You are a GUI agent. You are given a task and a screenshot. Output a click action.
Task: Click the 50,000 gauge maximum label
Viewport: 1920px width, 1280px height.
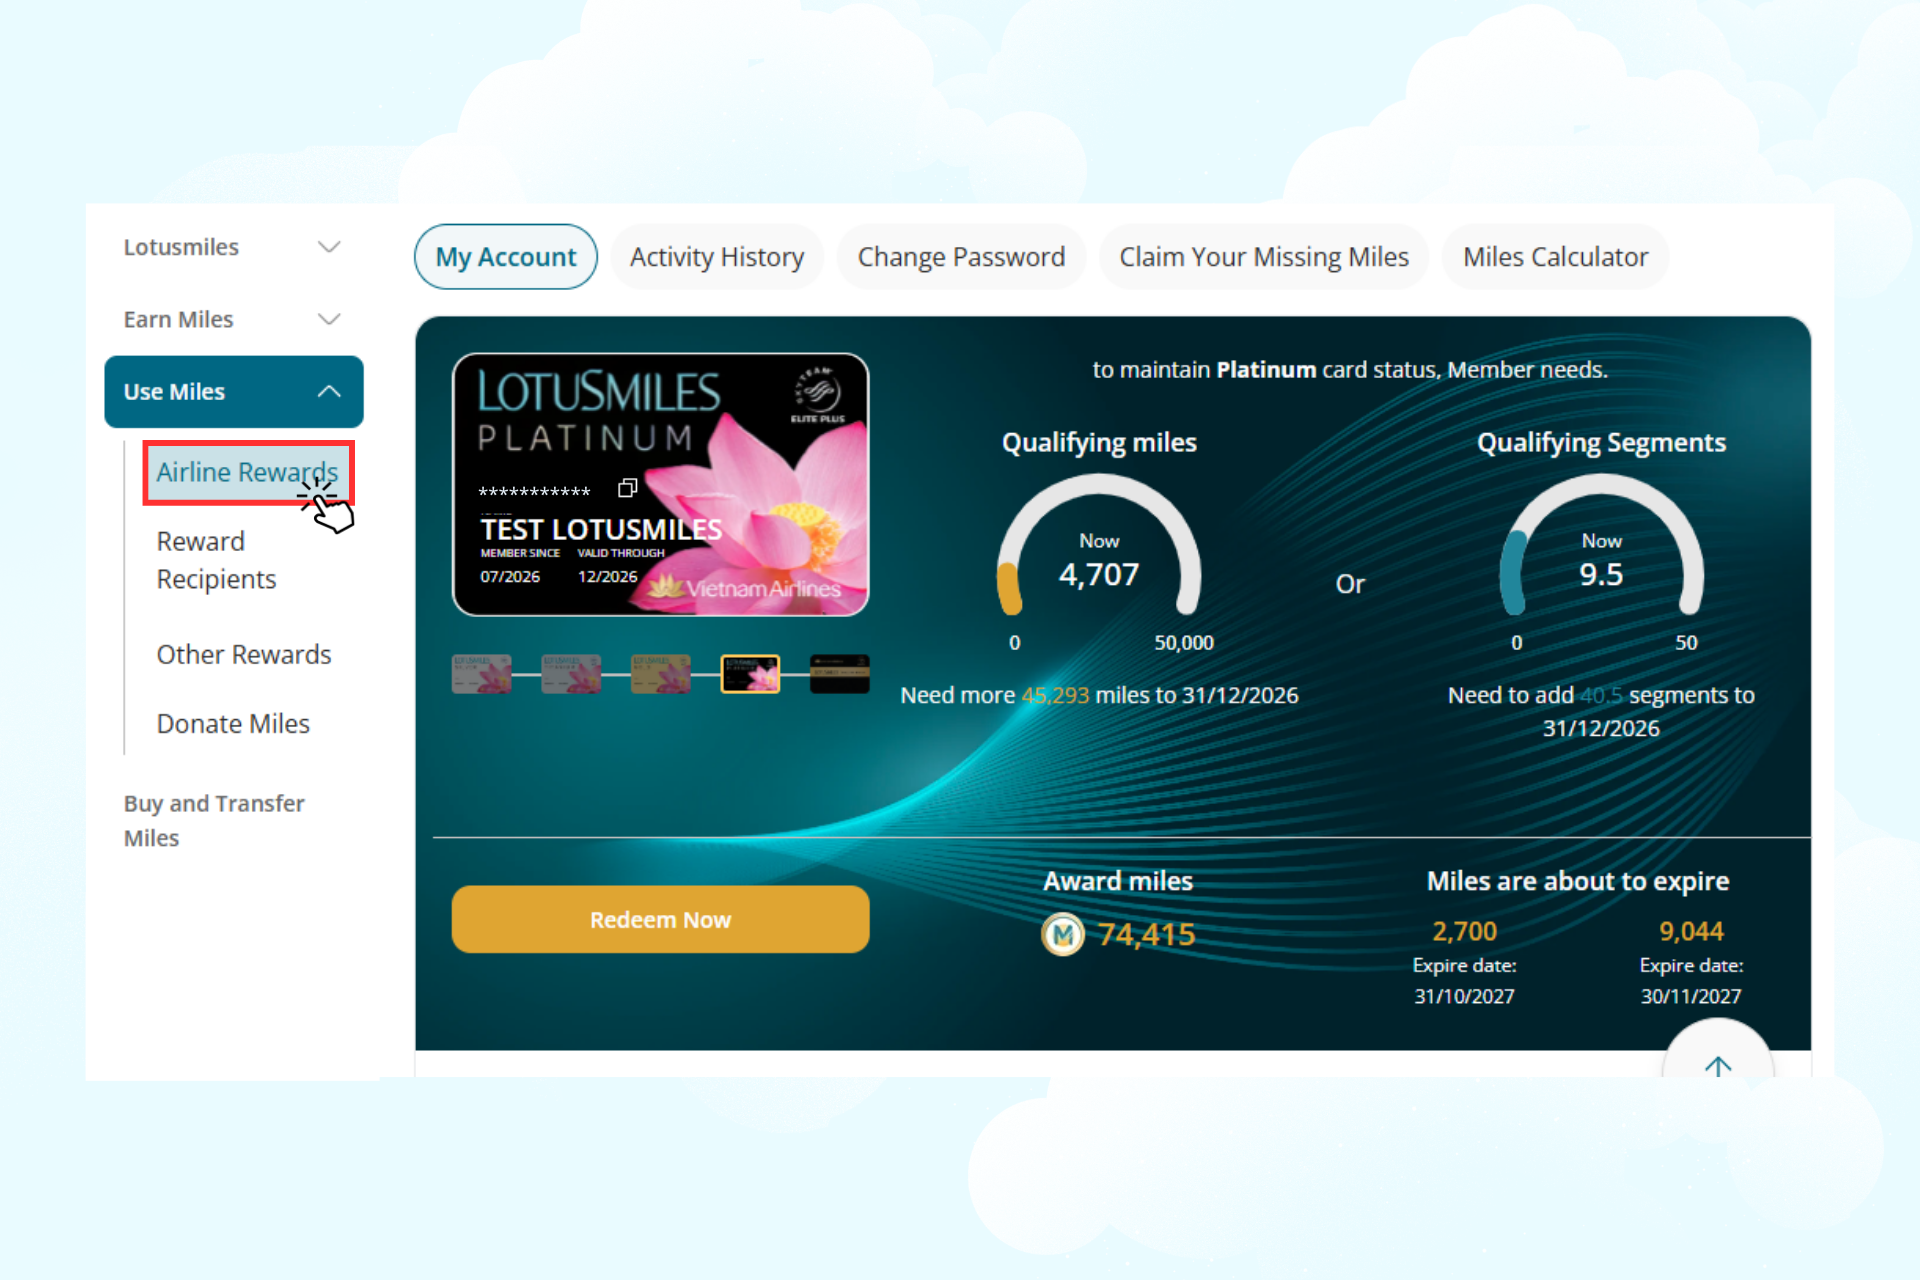pyautogui.click(x=1184, y=643)
